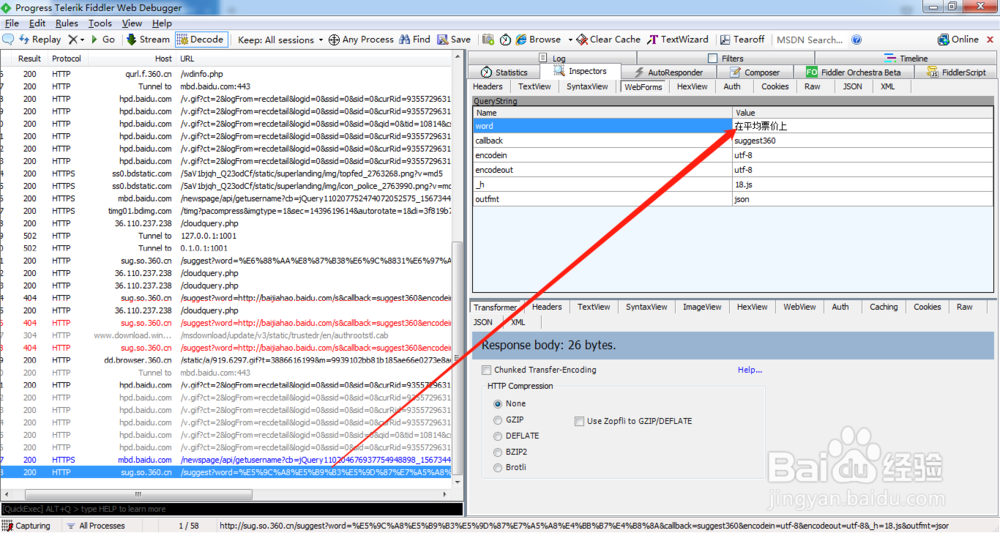
Task: Select the www.download.win... 304 session
Action: click(x=226, y=335)
